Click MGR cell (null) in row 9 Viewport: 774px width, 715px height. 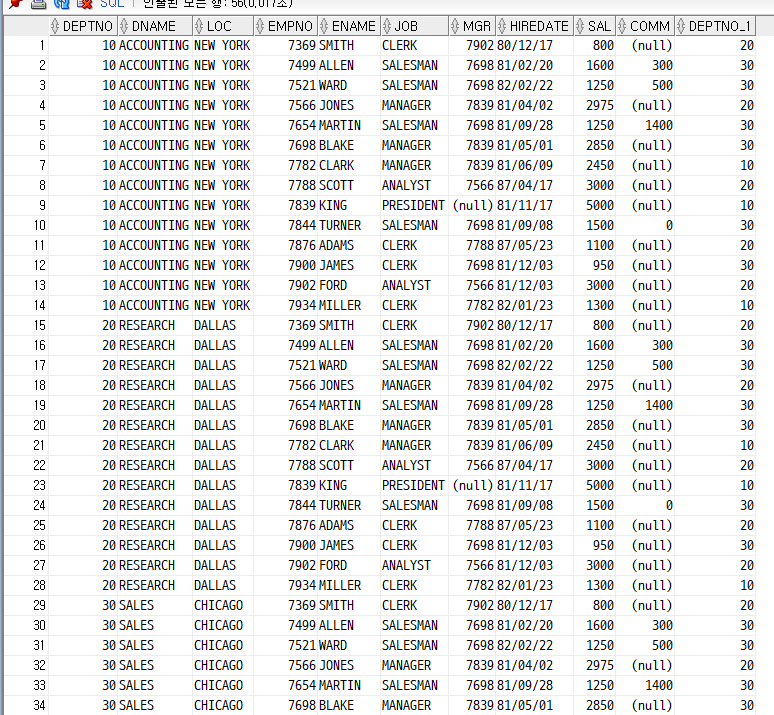[x=472, y=205]
